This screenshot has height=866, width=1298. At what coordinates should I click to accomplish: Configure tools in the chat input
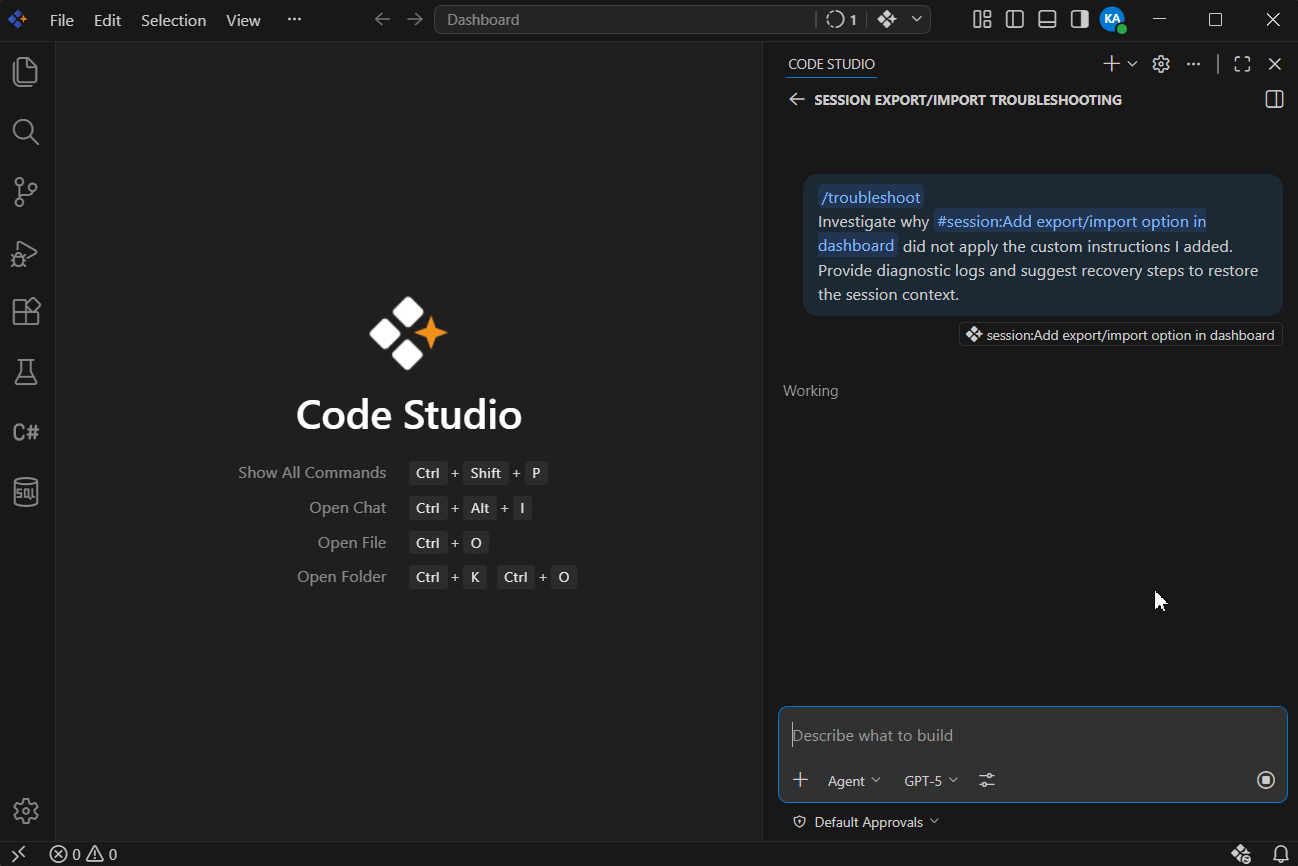987,780
